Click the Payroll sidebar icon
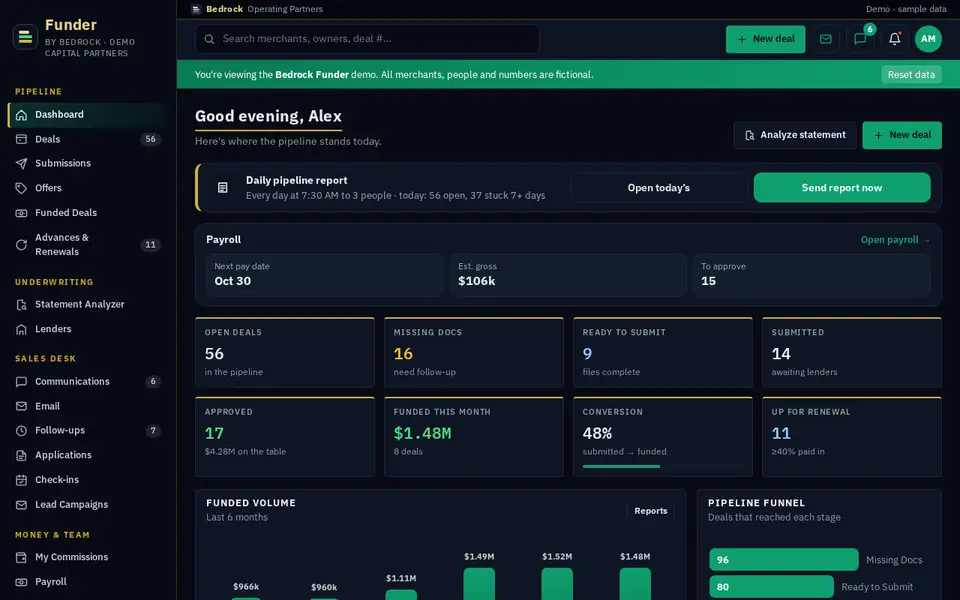 21,582
